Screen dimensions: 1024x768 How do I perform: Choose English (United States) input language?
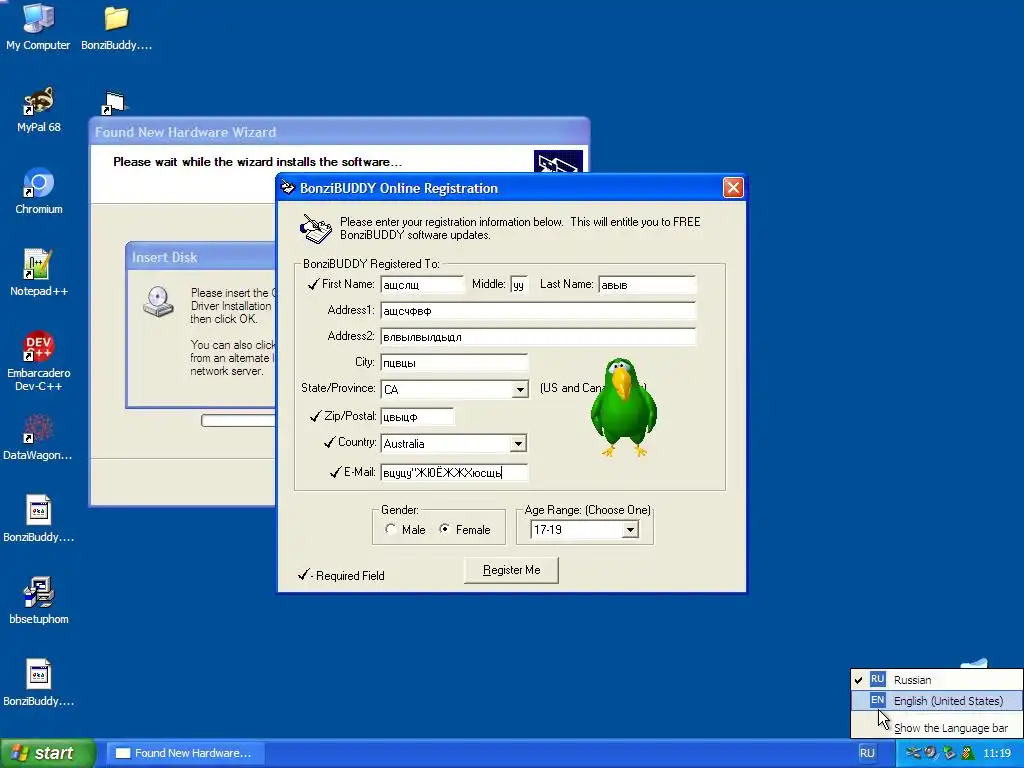click(936, 701)
